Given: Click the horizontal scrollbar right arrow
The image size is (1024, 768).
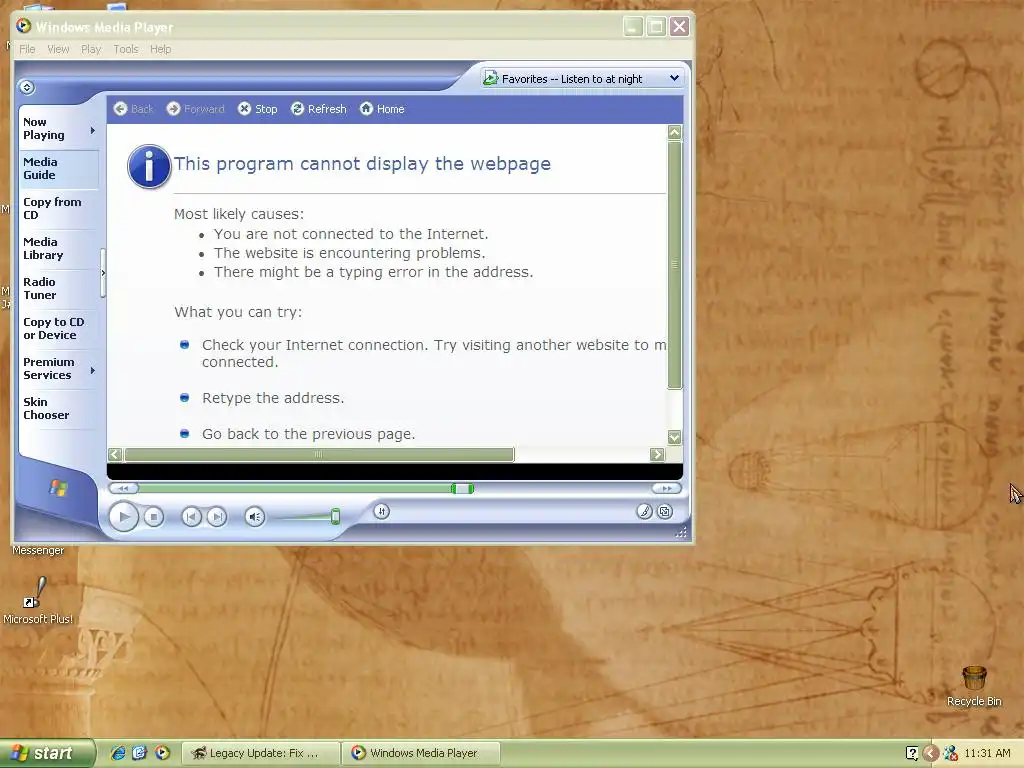Looking at the screenshot, I should (658, 455).
